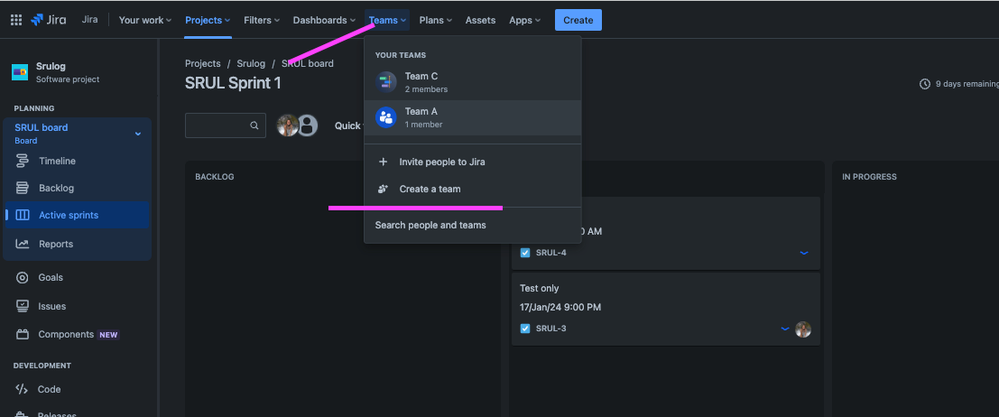Select Team C from Your Teams
Screen dimensions: 999x417
click(473, 82)
